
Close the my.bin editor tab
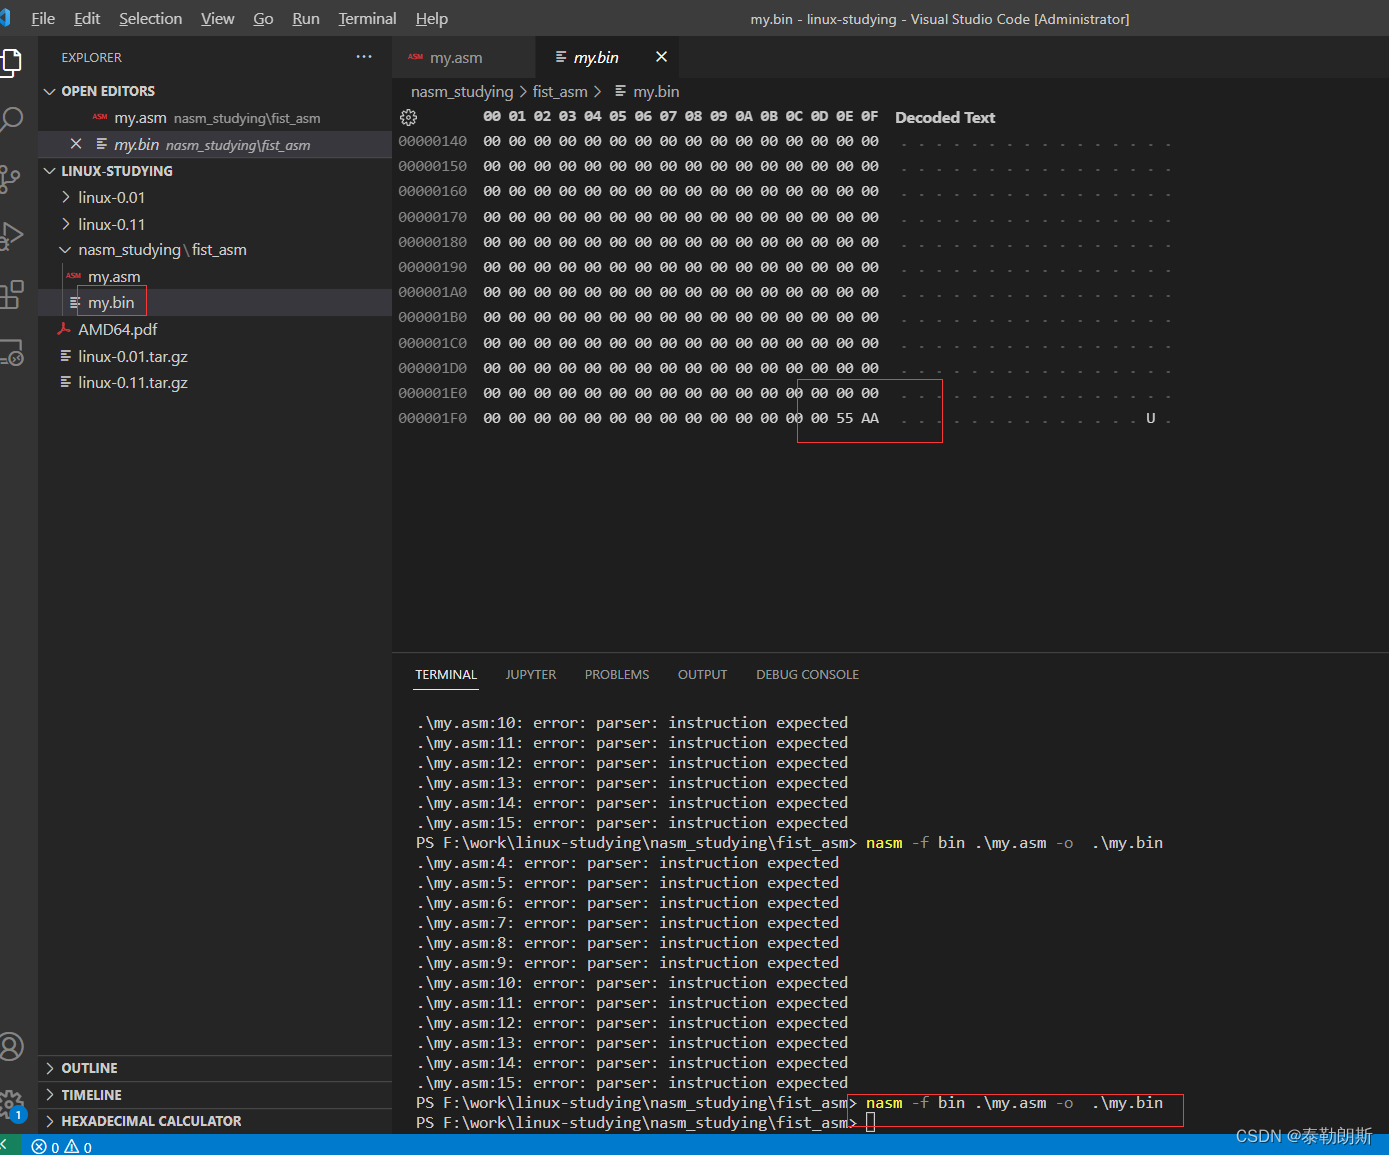click(x=661, y=57)
